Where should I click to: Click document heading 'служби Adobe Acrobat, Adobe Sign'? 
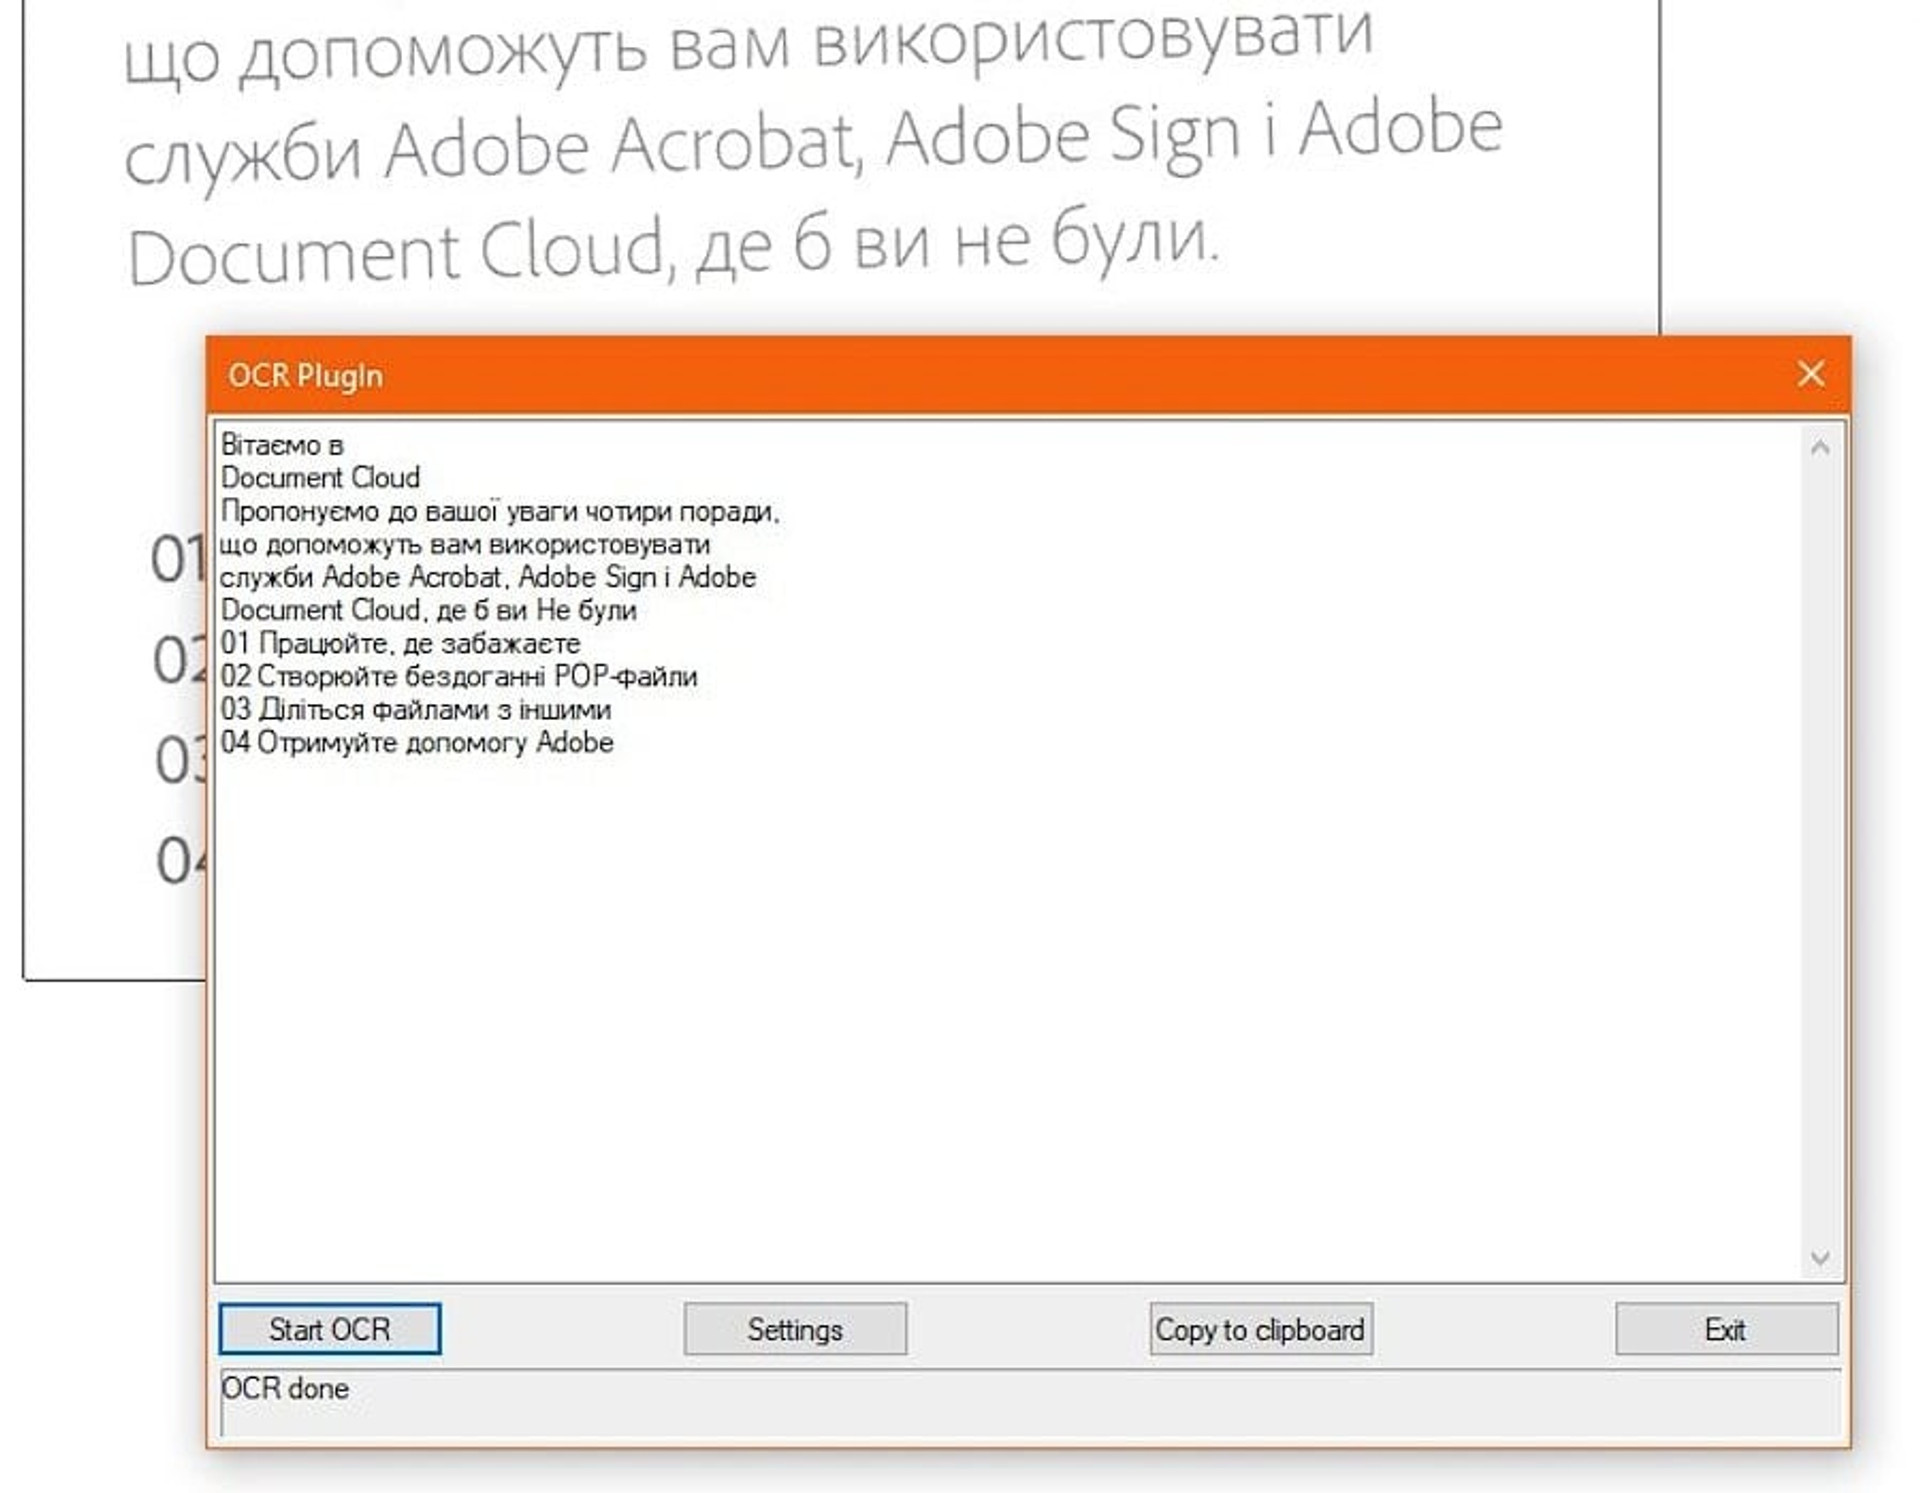tap(683, 147)
